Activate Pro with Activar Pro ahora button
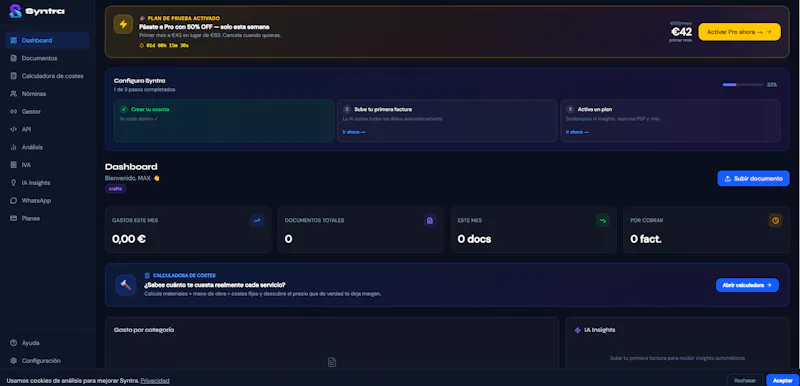800x386 pixels. coord(739,32)
